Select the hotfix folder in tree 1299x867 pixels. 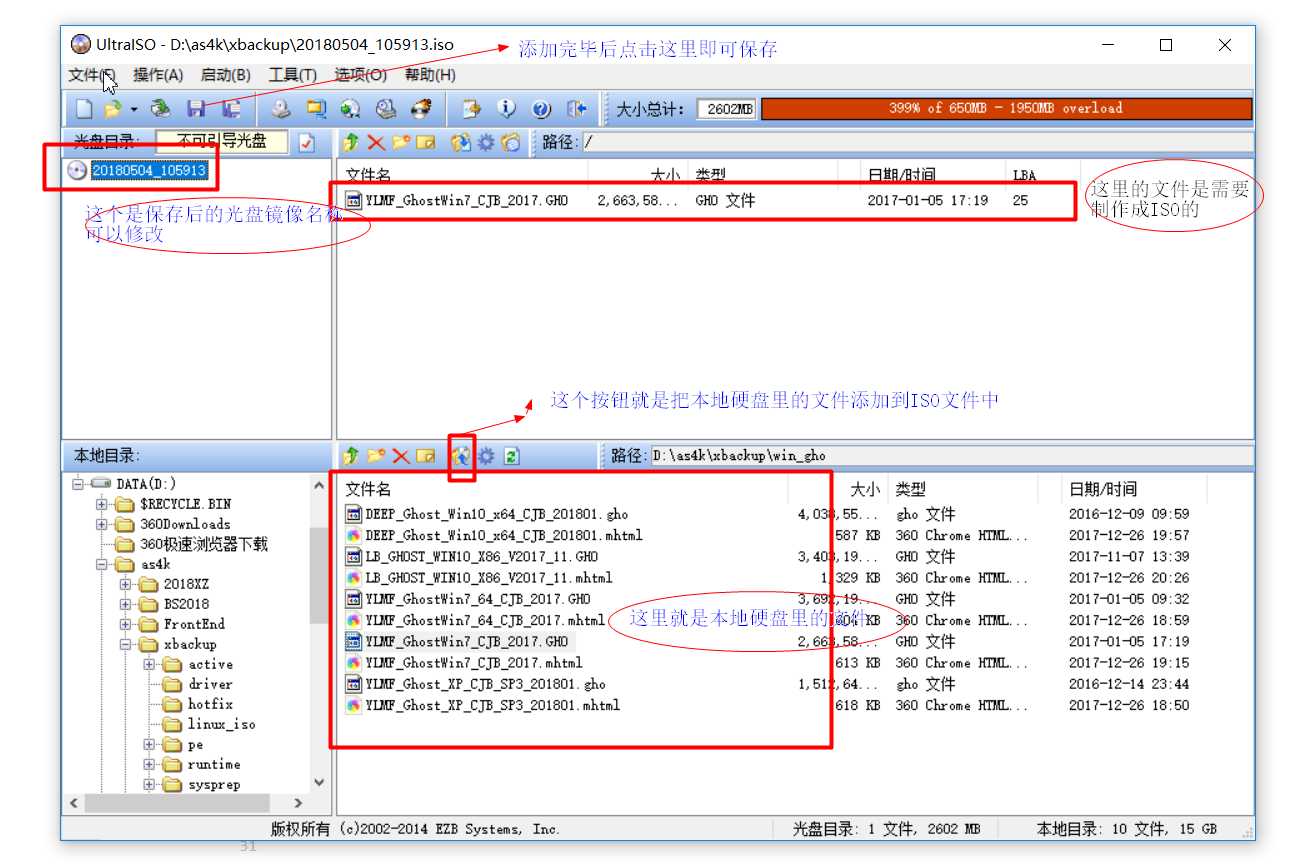[x=210, y=704]
